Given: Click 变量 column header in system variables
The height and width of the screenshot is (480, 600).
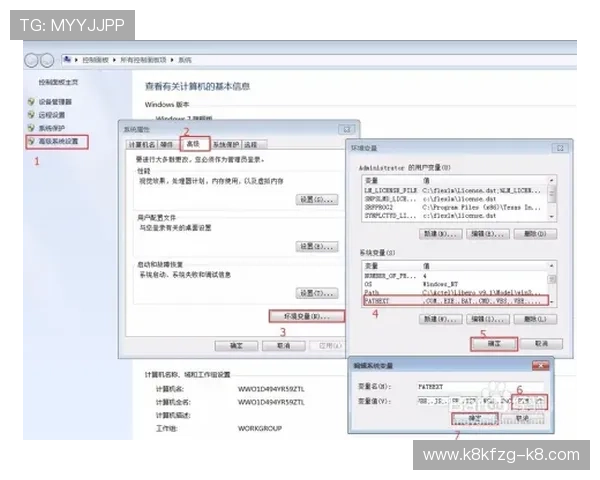Looking at the screenshot, I should coord(390,266).
